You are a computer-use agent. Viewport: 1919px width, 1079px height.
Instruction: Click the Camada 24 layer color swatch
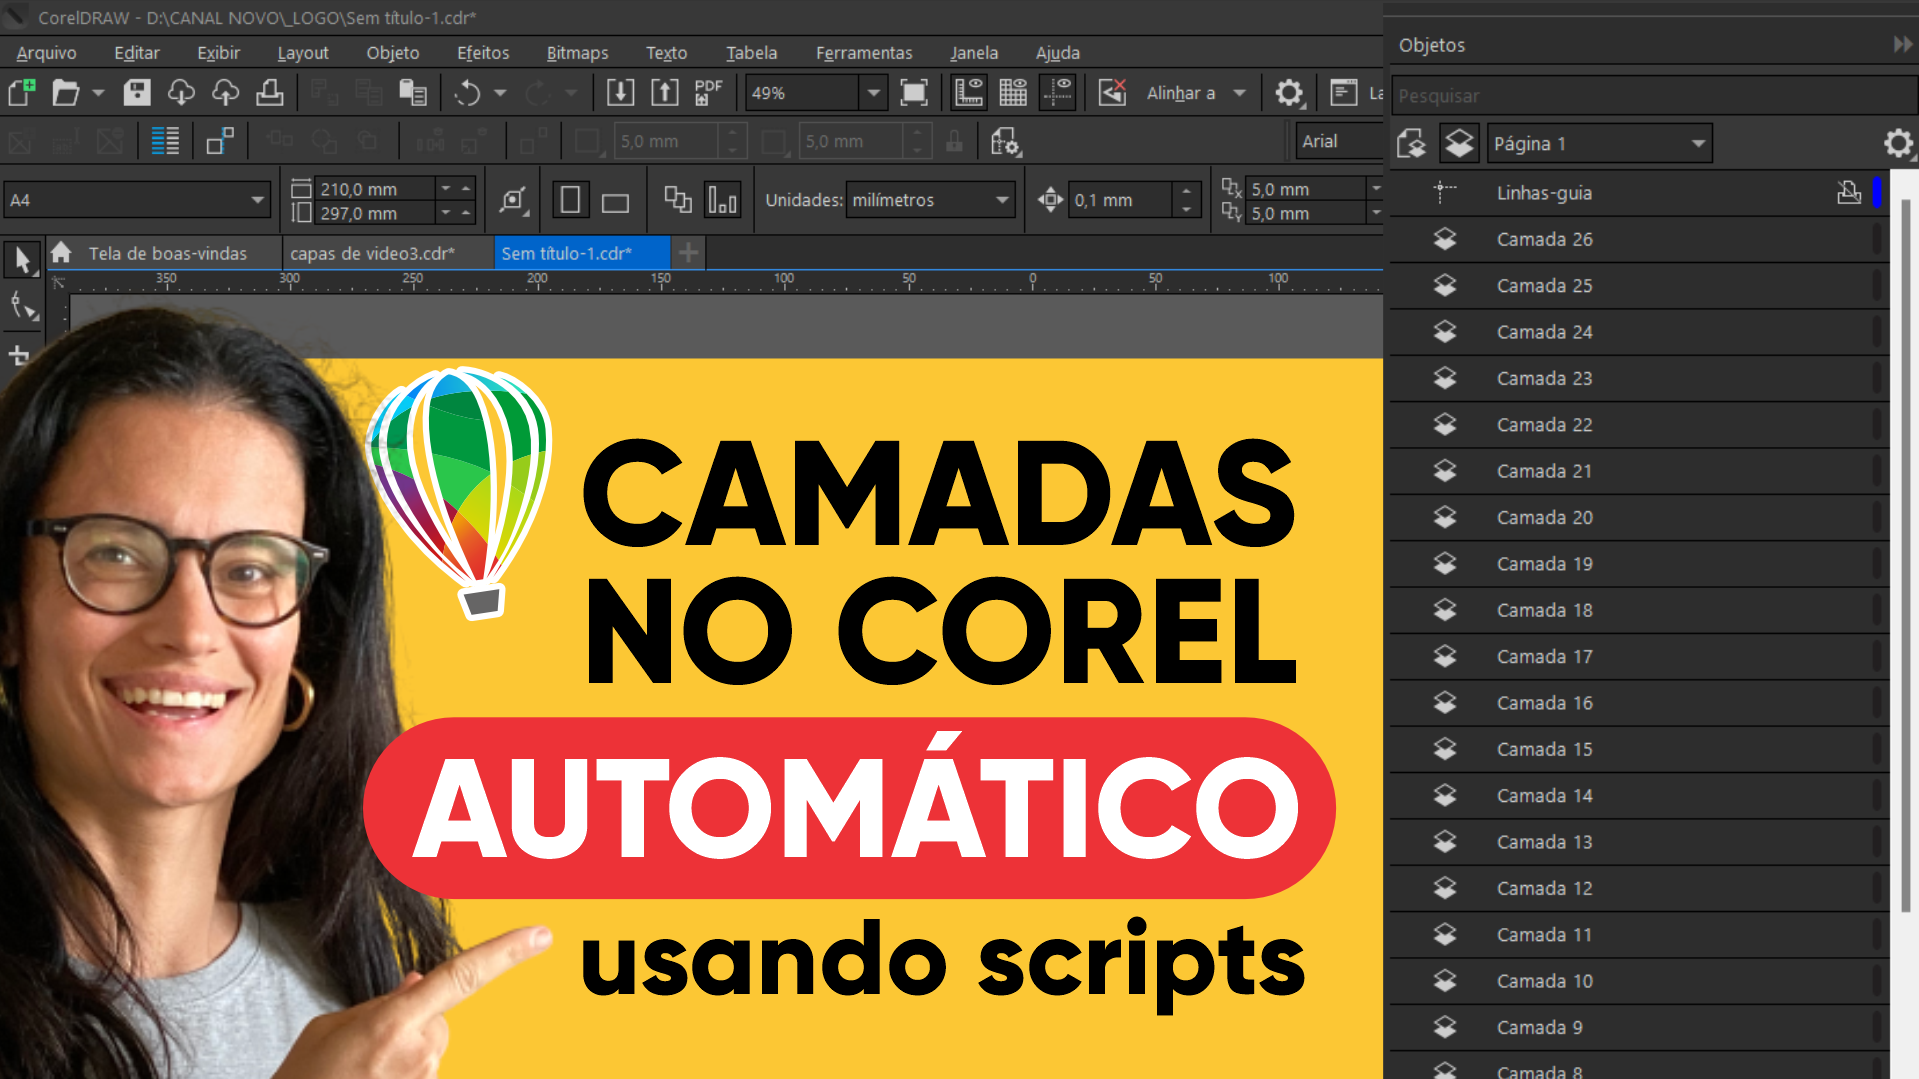[1877, 332]
